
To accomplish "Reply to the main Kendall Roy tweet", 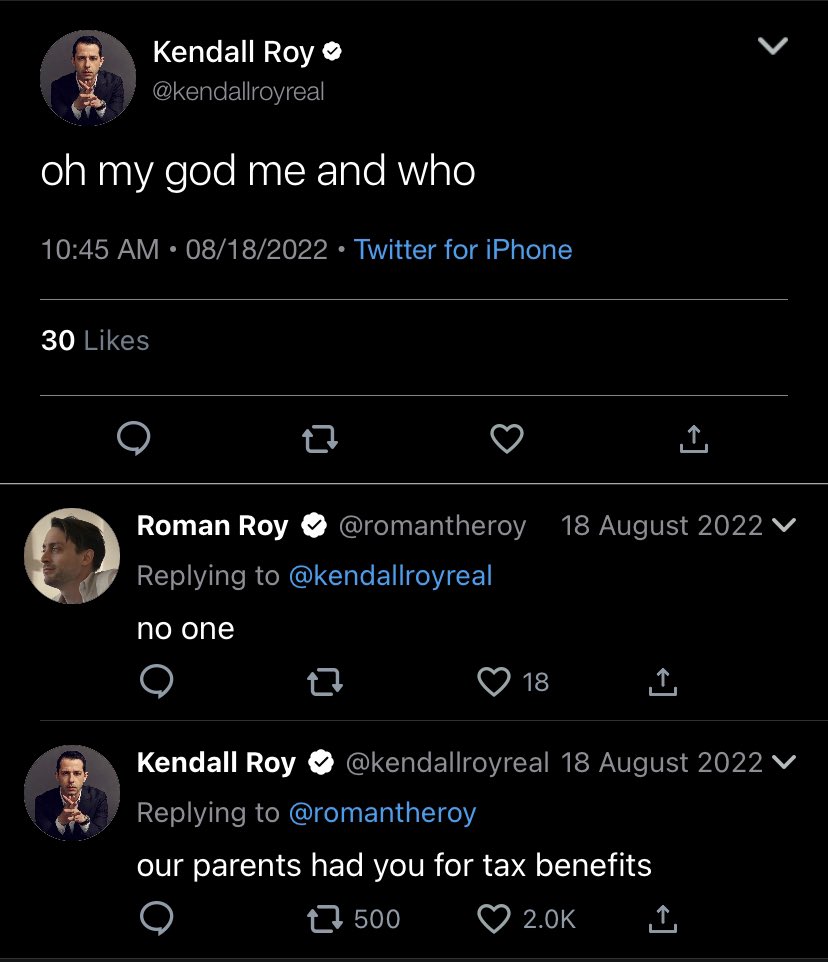I will pyautogui.click(x=134, y=438).
